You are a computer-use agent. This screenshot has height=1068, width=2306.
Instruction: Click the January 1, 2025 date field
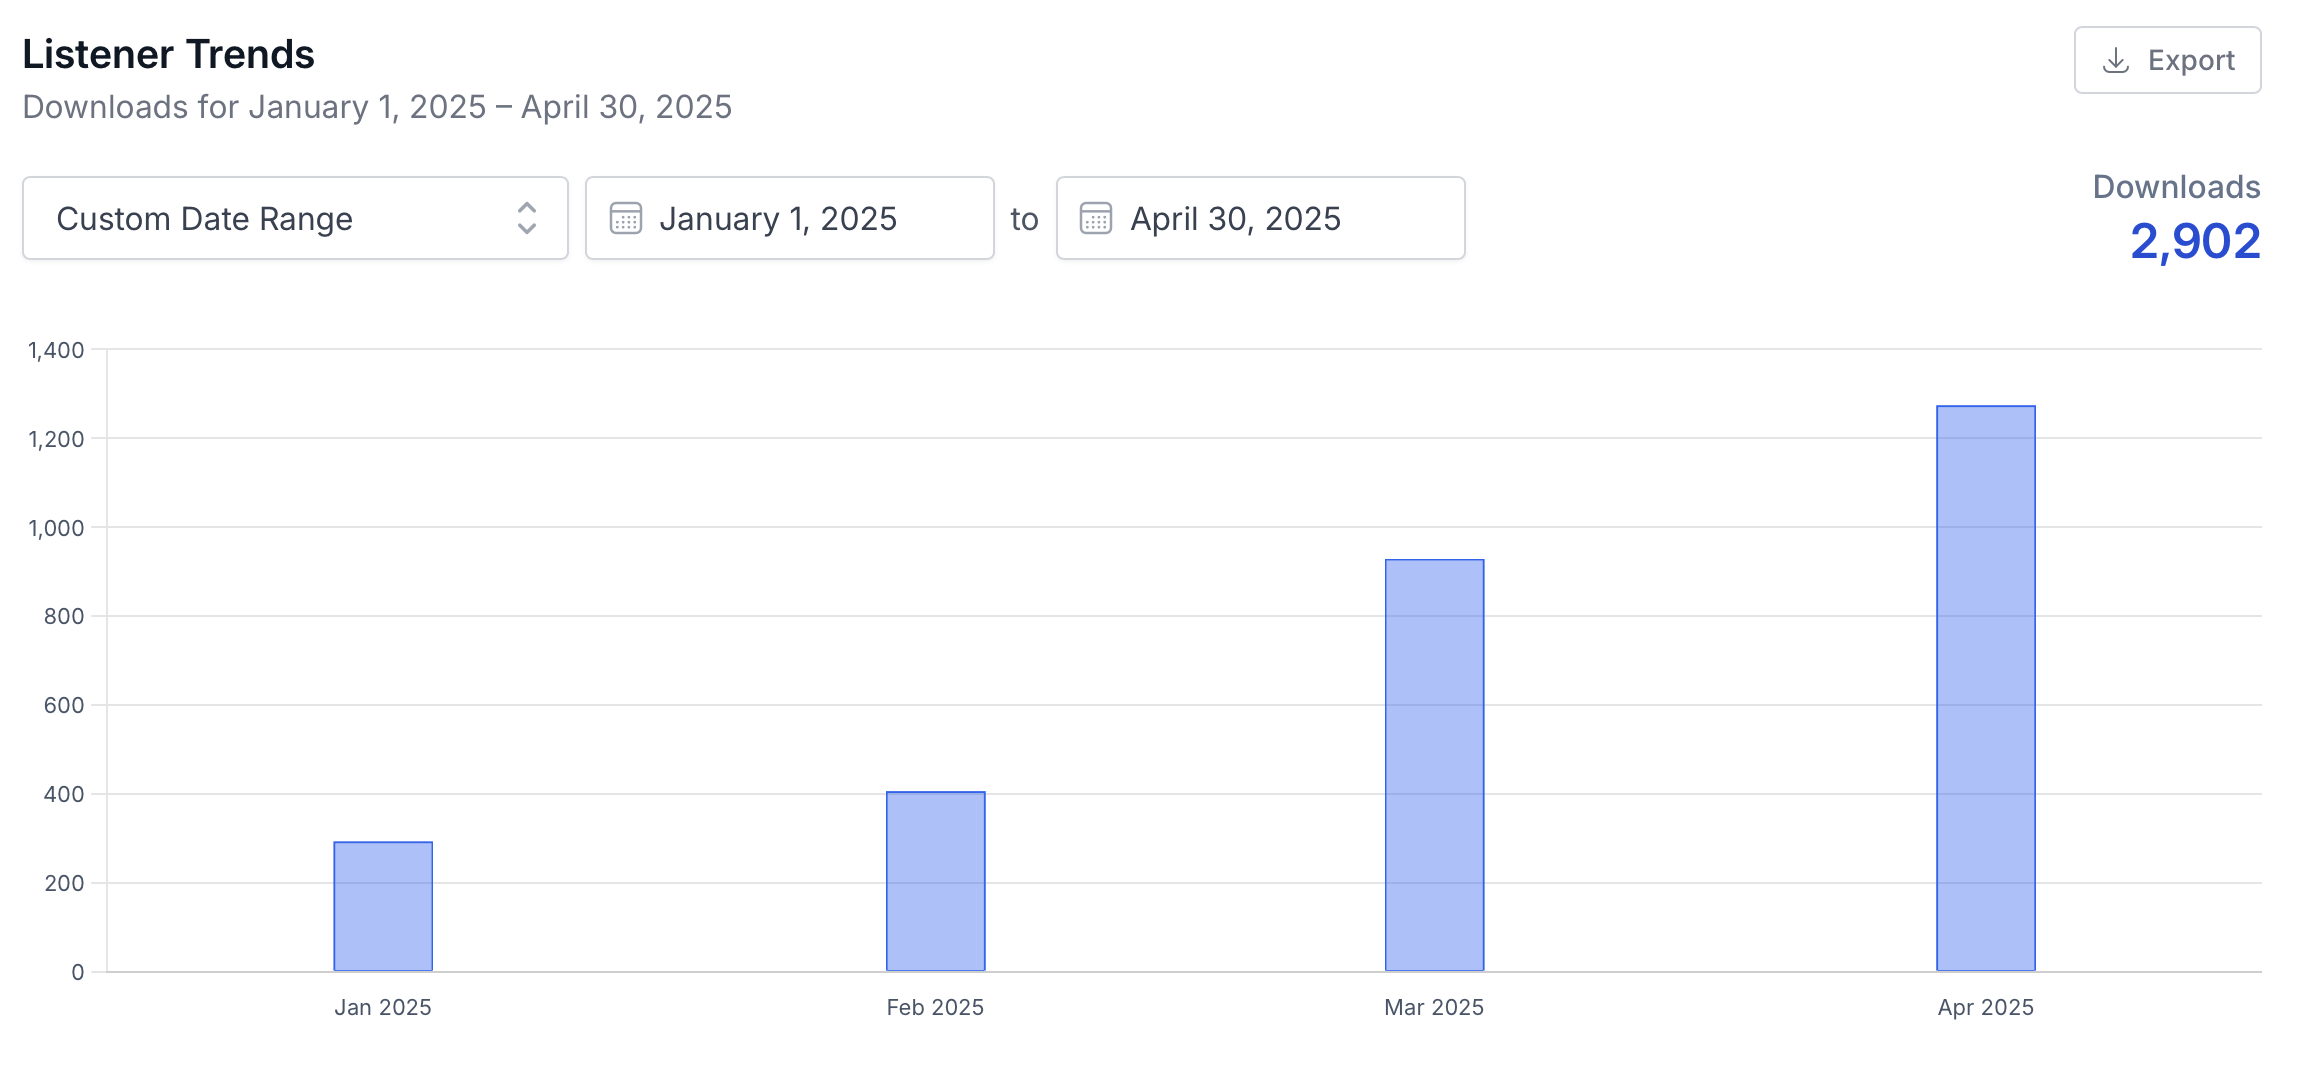[790, 219]
